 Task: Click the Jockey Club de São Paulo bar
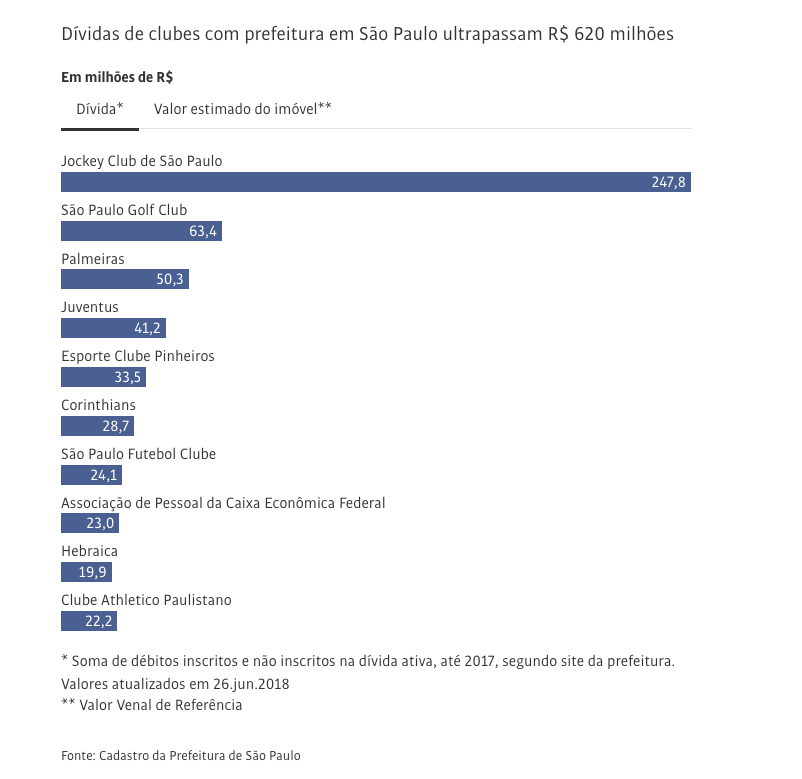point(375,182)
